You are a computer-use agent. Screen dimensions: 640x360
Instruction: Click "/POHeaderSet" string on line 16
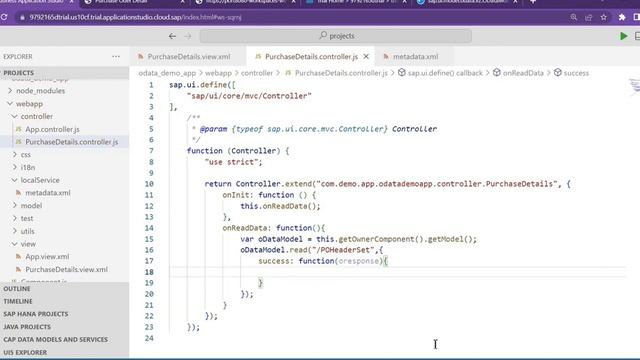pos(343,250)
